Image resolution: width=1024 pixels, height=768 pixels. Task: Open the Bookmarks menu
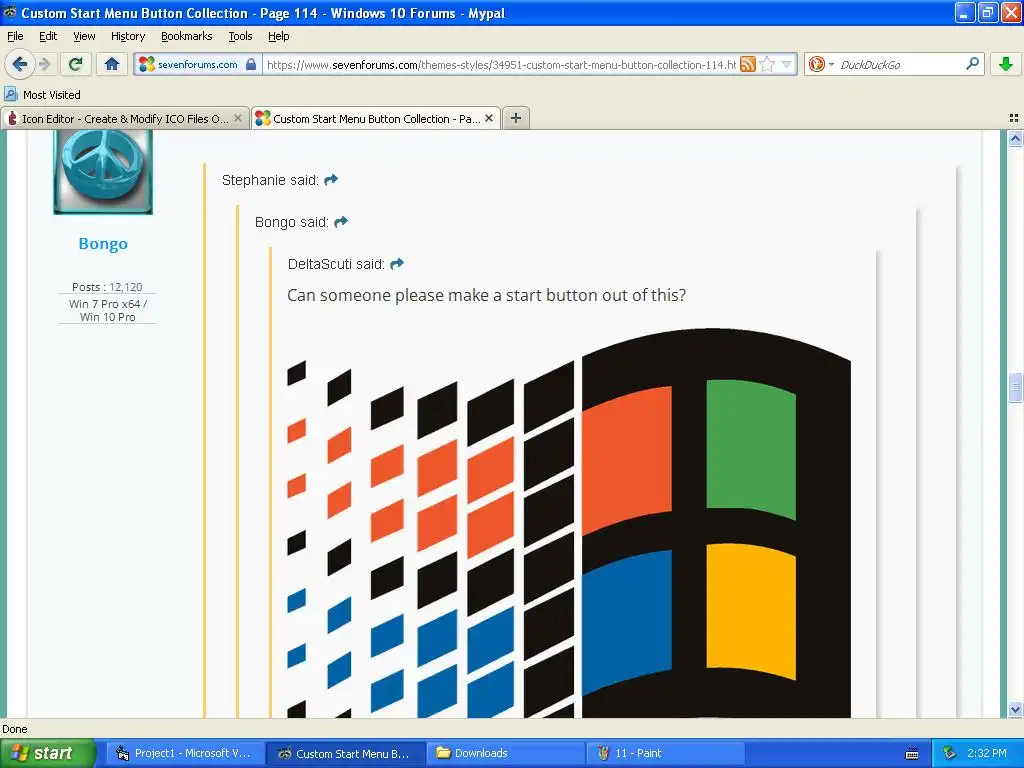pos(186,36)
